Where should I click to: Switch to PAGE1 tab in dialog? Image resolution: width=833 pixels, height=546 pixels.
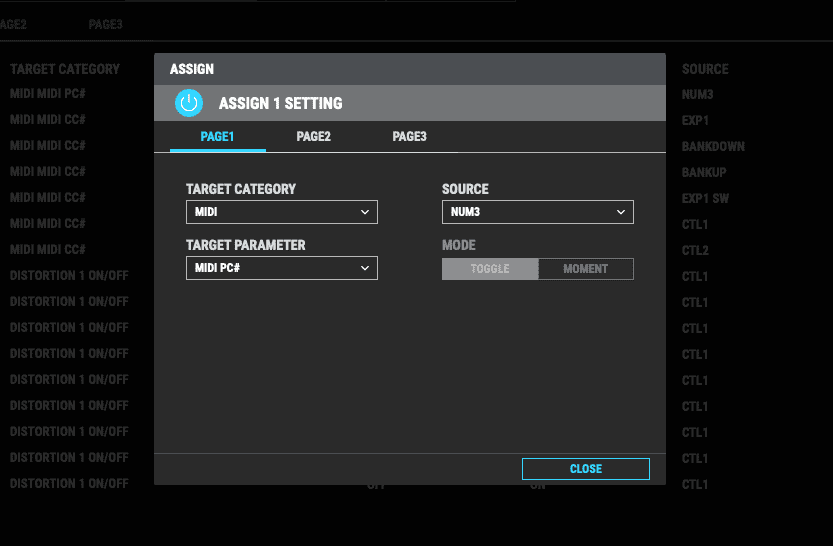[x=217, y=136]
